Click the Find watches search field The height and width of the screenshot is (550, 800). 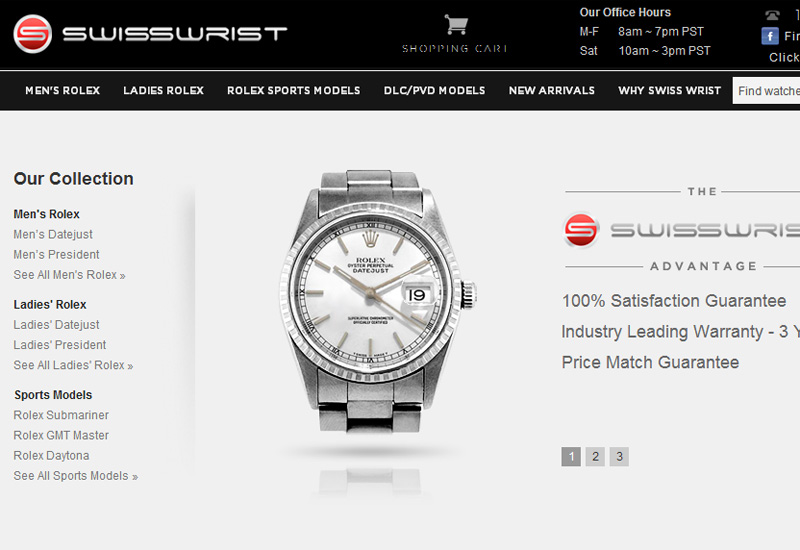[x=766, y=91]
